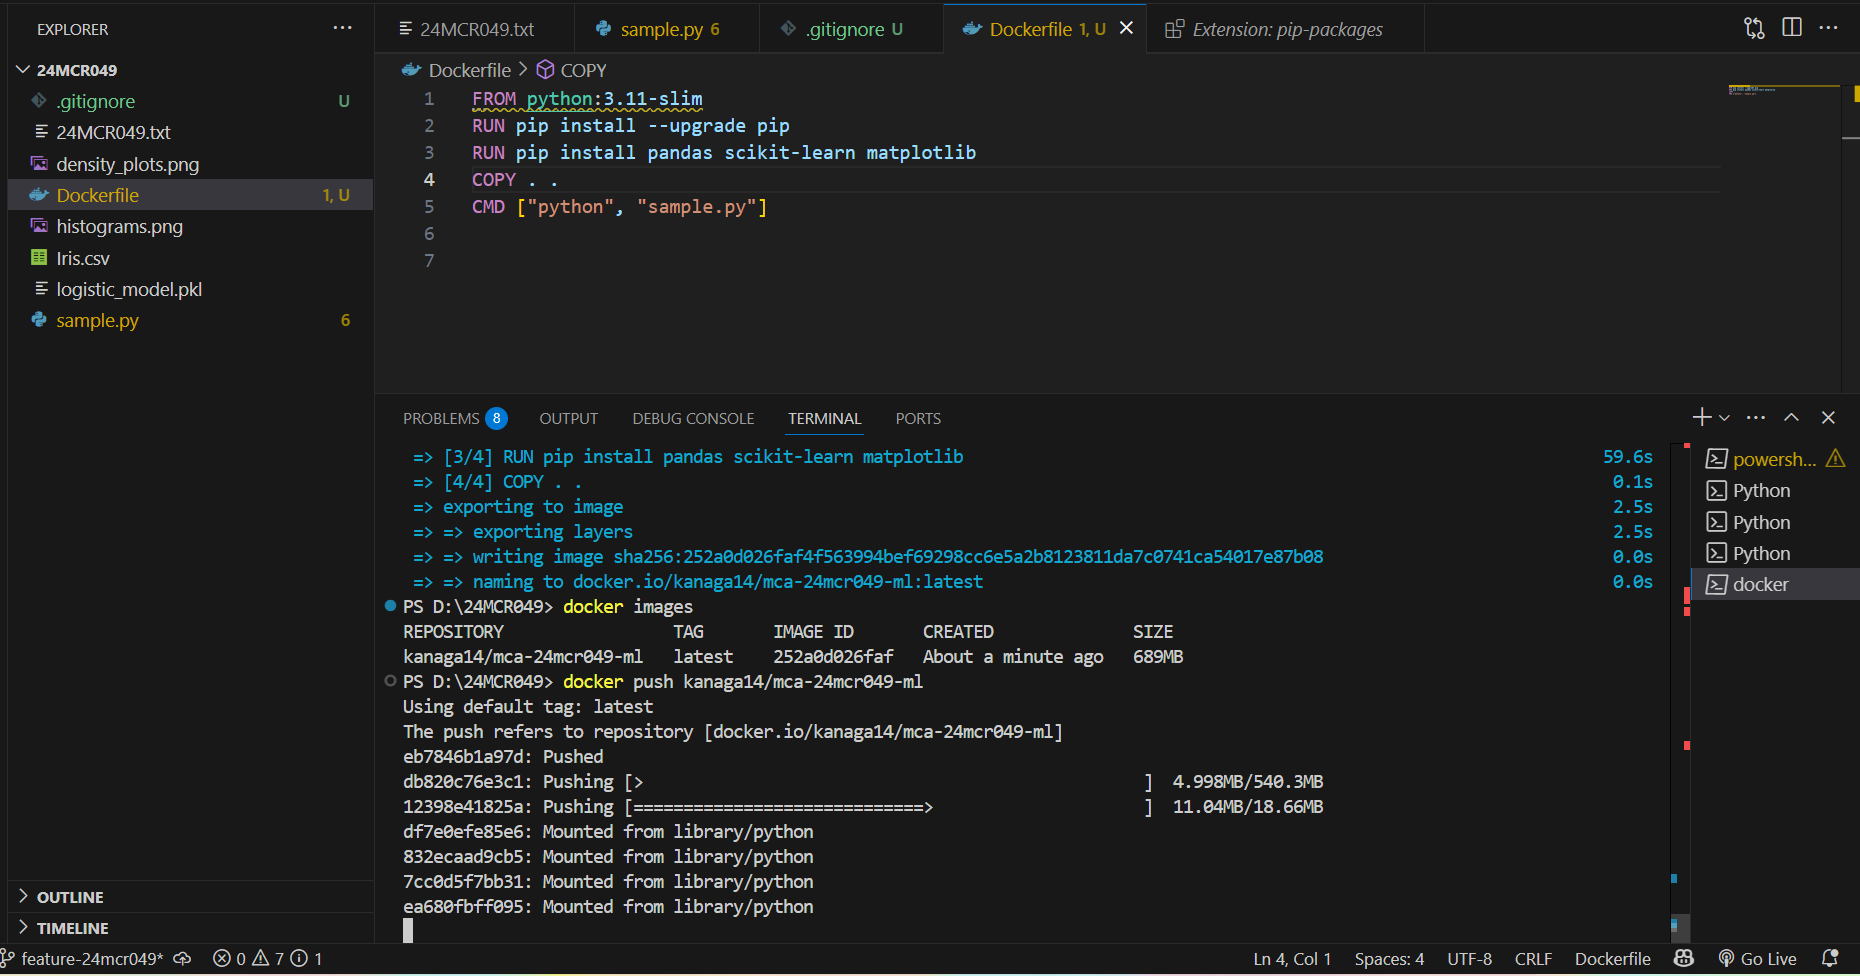Select Dockerfile in explorer tree
The height and width of the screenshot is (976, 1860).
coord(190,195)
